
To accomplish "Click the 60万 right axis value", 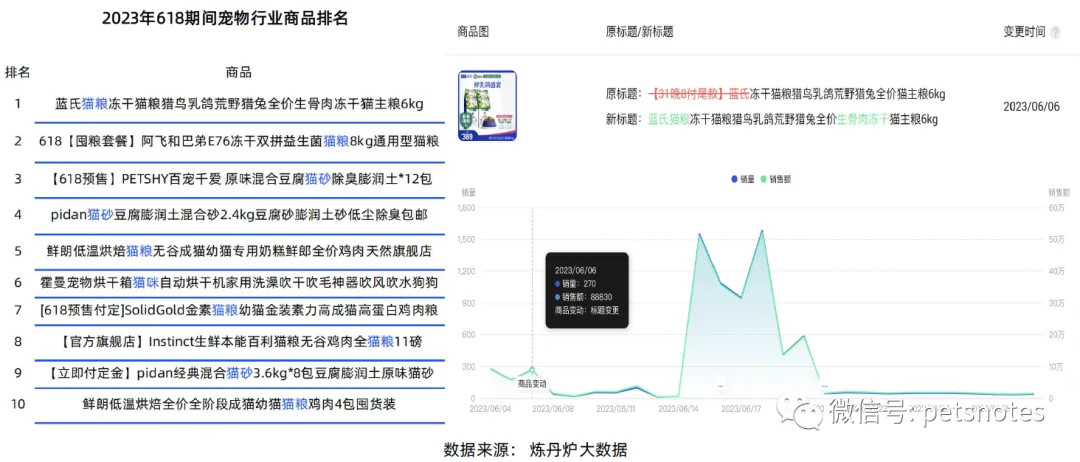I will pos(1057,207).
